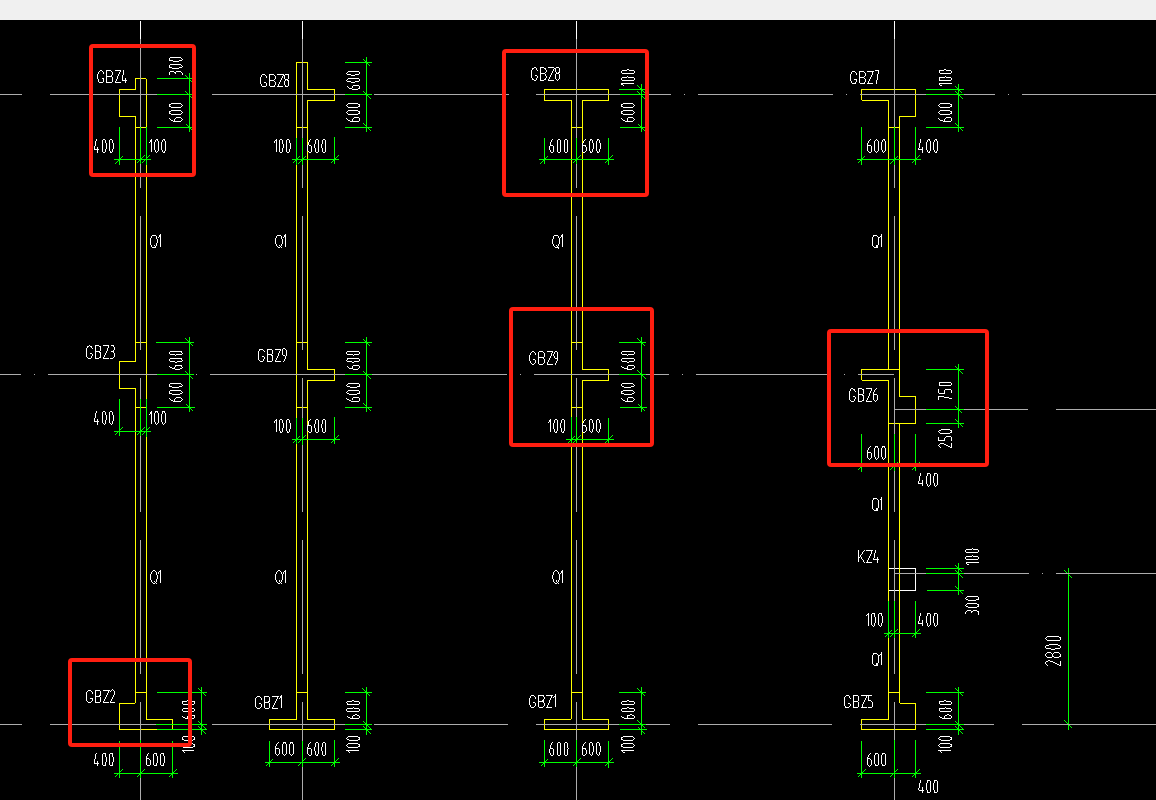Select the GBZ2 column label
1156x800 pixels.
coord(100,697)
